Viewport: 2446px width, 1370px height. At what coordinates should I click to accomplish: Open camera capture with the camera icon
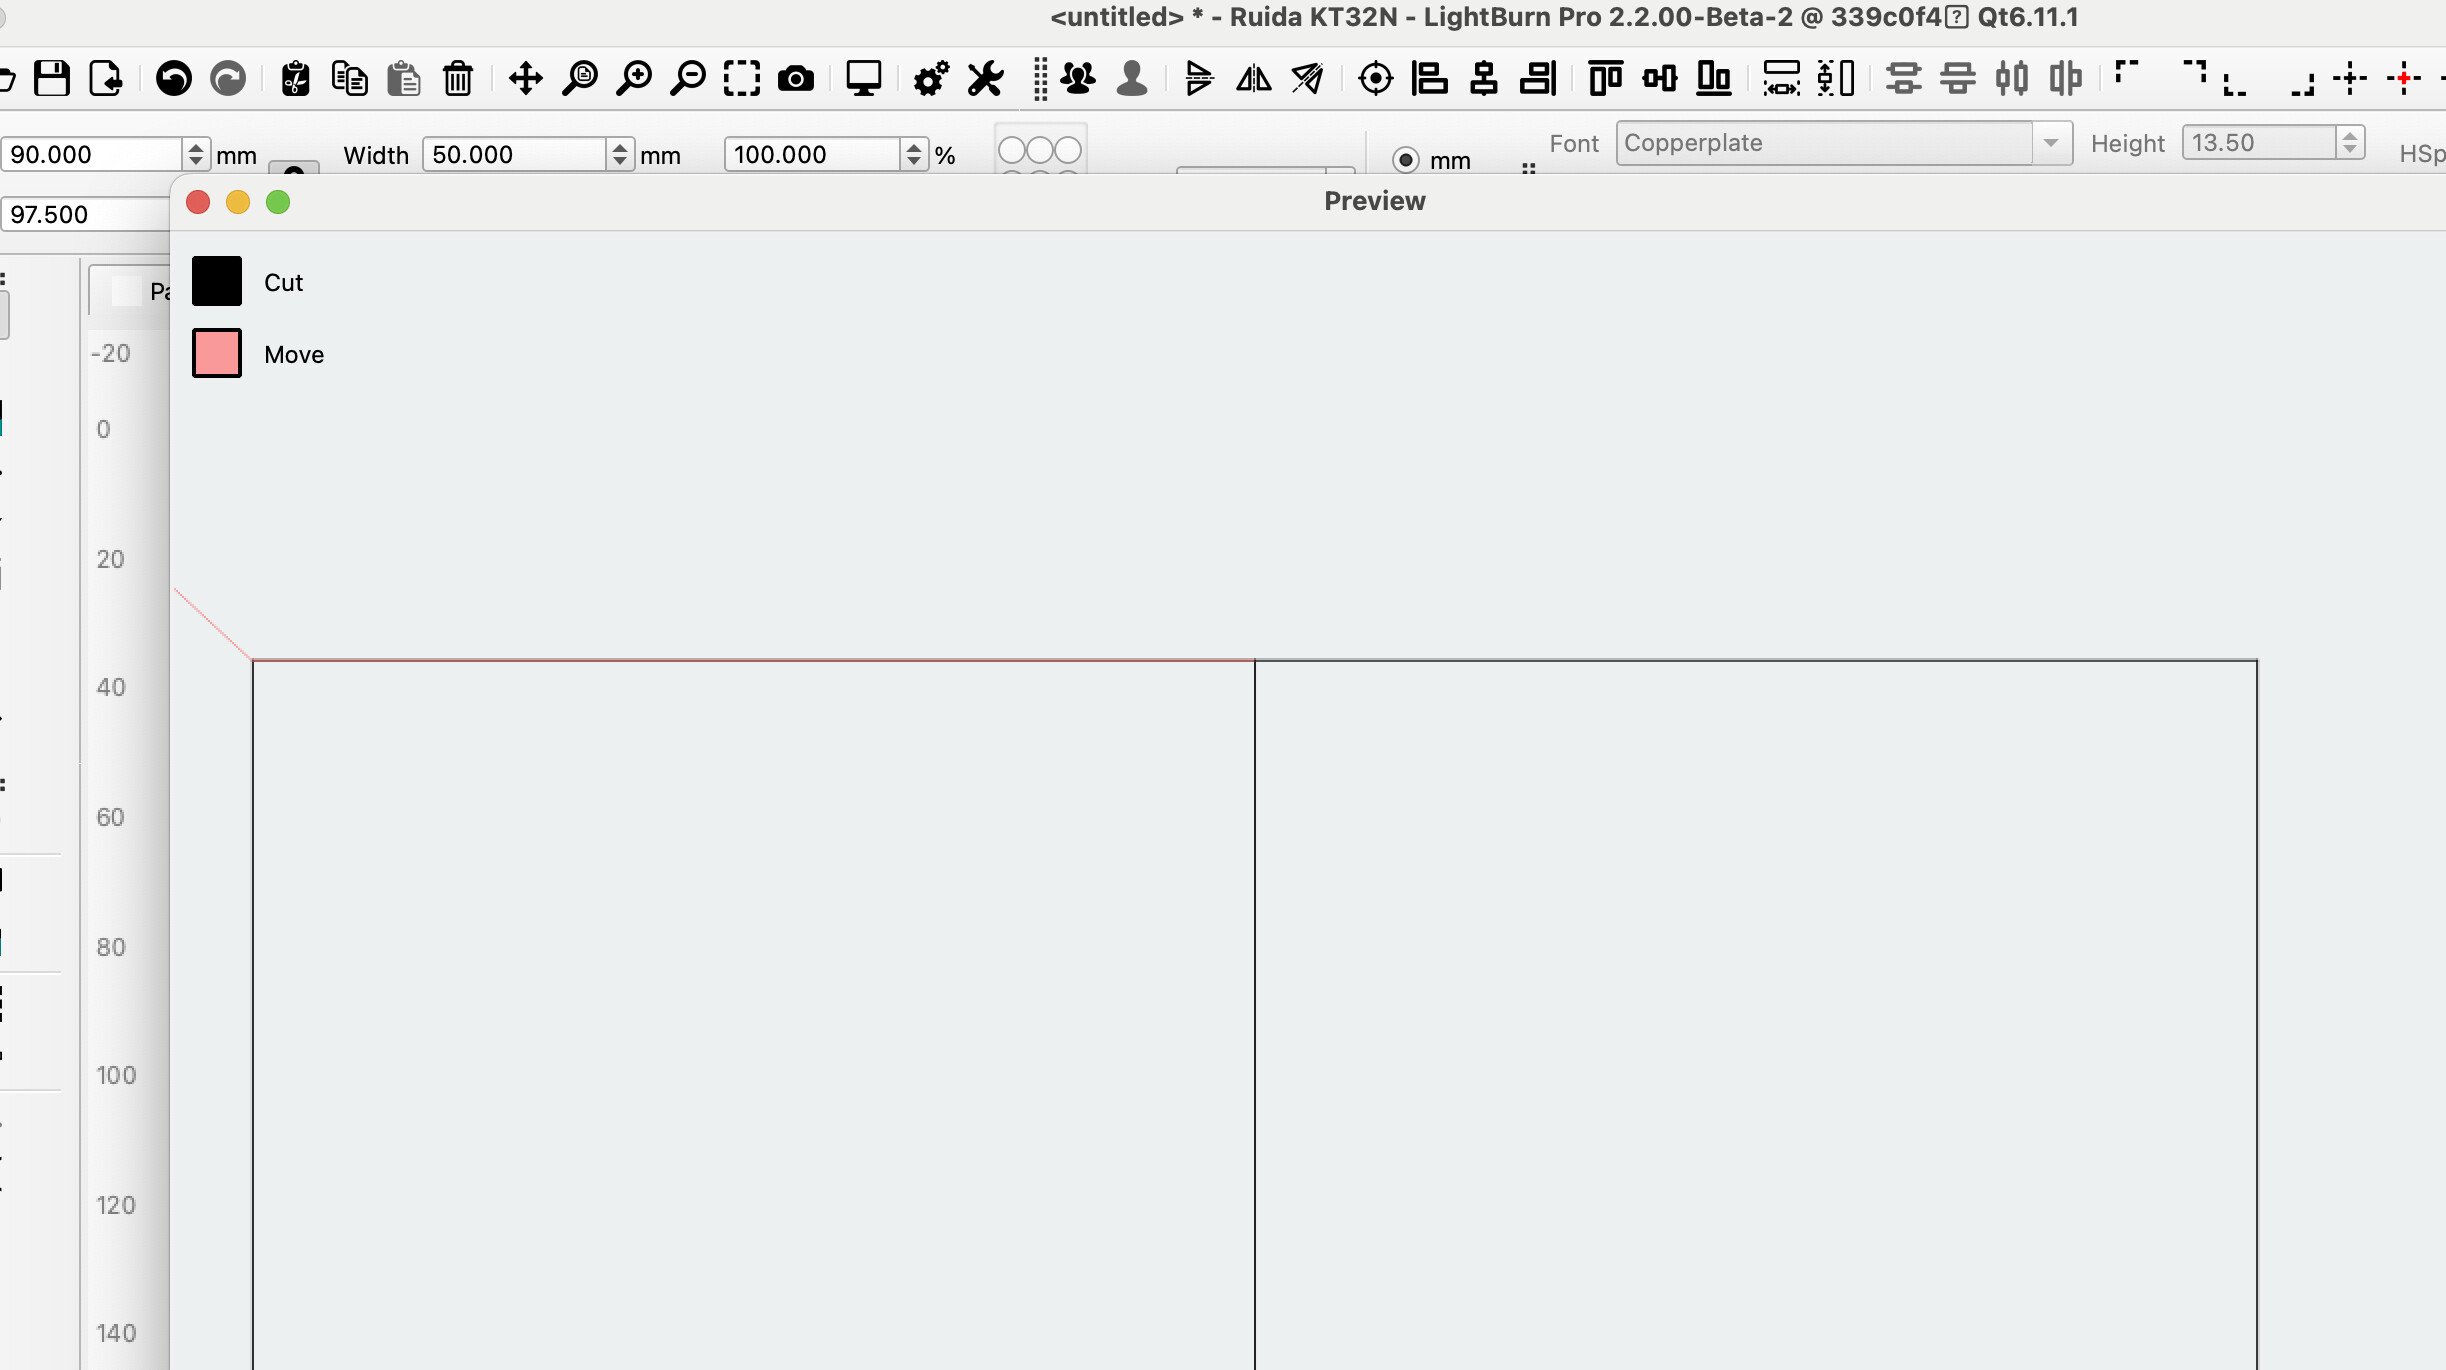(x=796, y=78)
